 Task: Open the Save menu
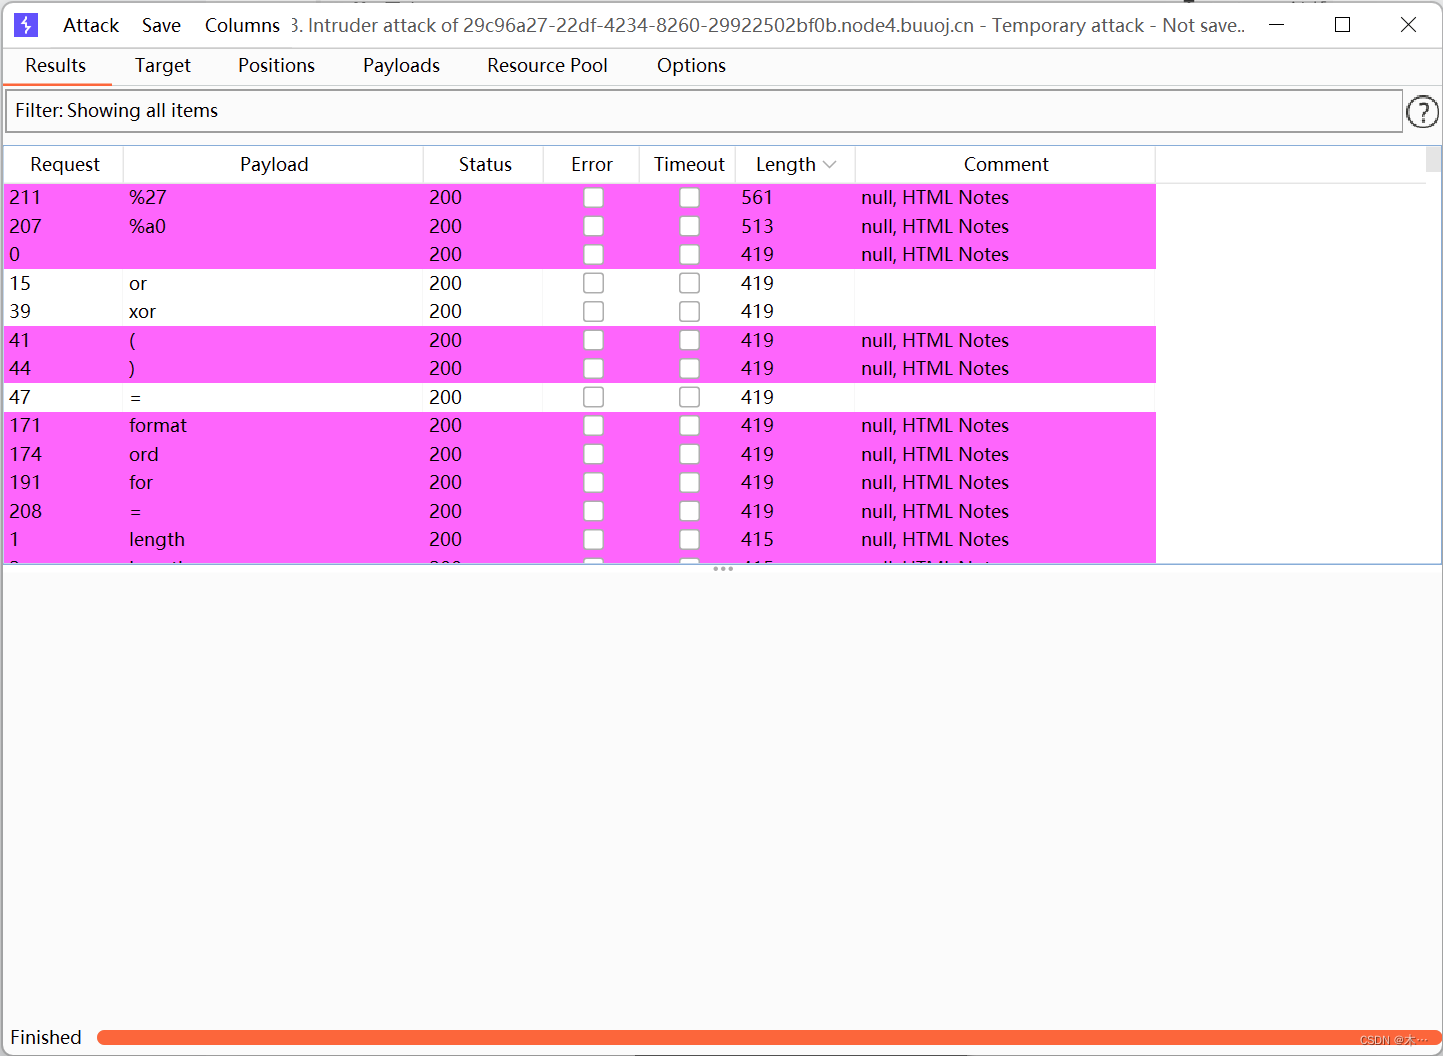[x=161, y=25]
